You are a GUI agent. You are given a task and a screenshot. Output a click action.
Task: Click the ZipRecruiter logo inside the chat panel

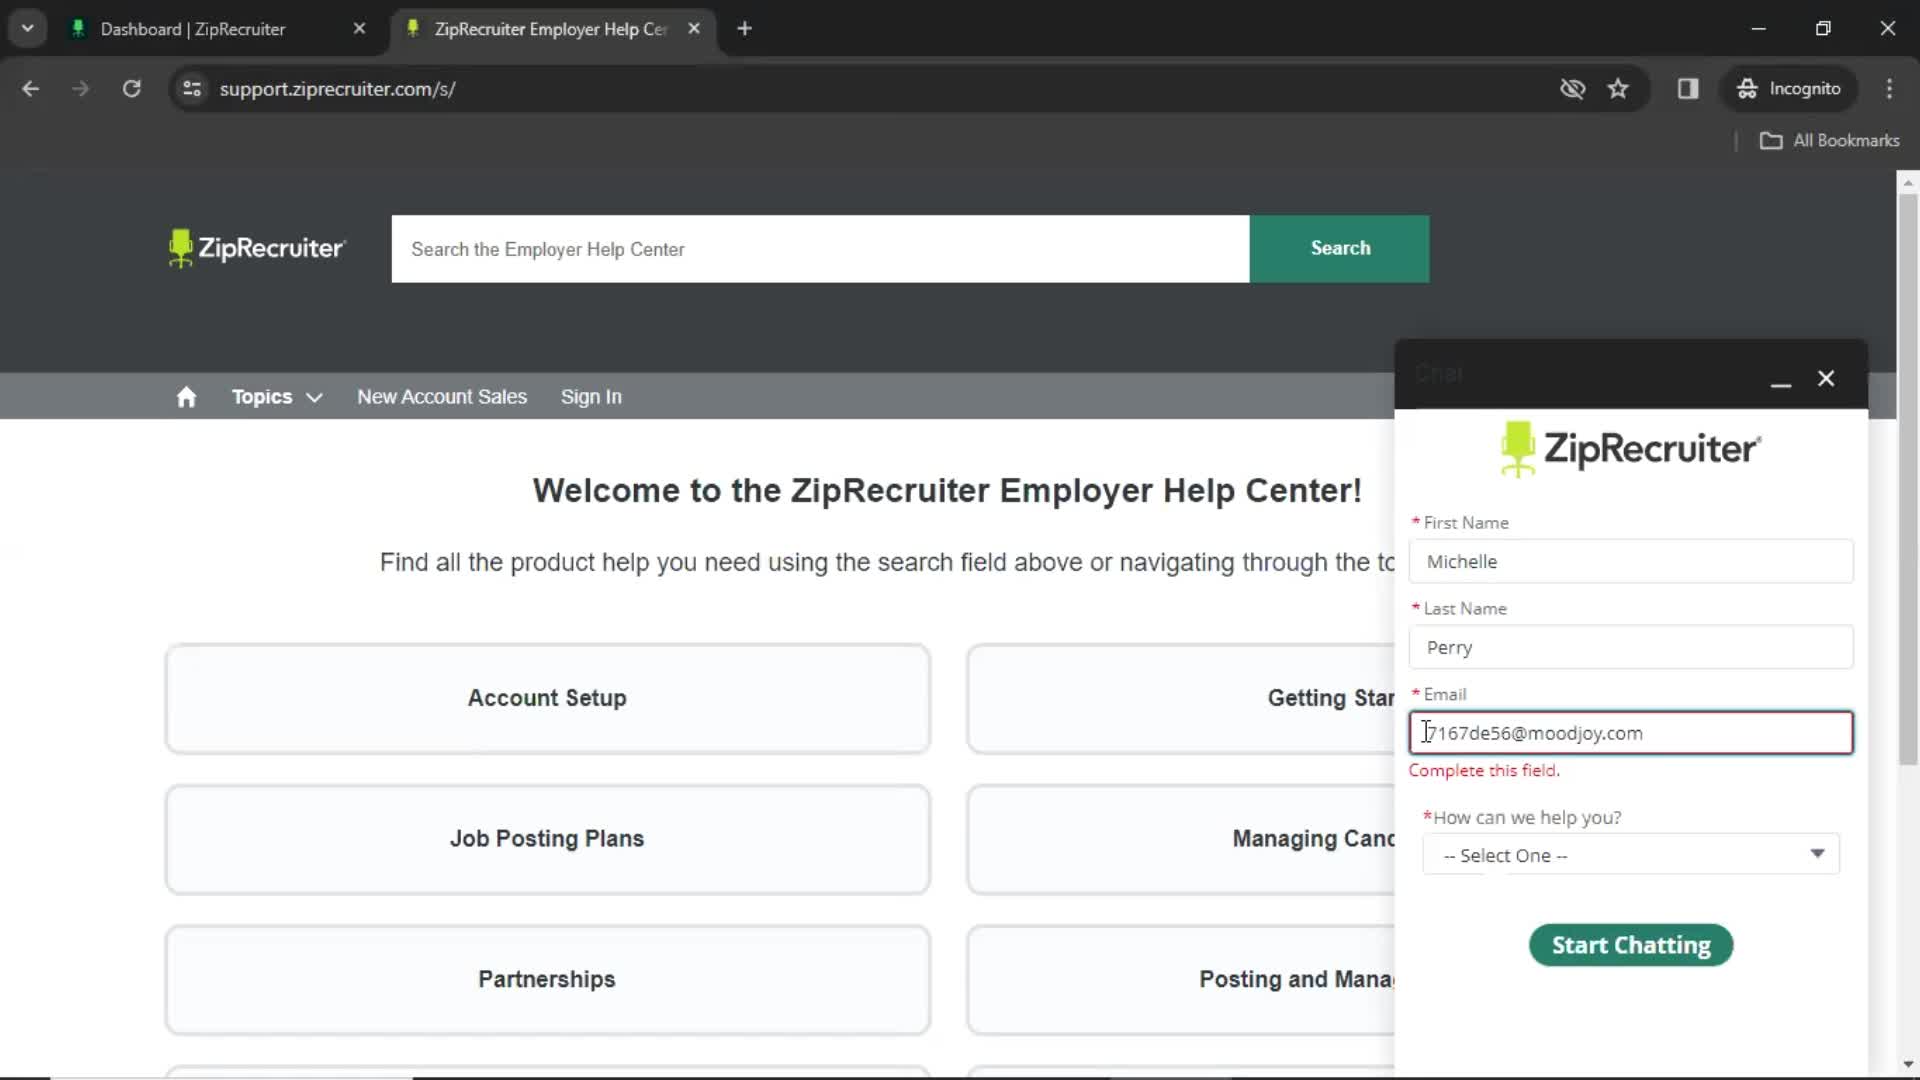tap(1630, 449)
